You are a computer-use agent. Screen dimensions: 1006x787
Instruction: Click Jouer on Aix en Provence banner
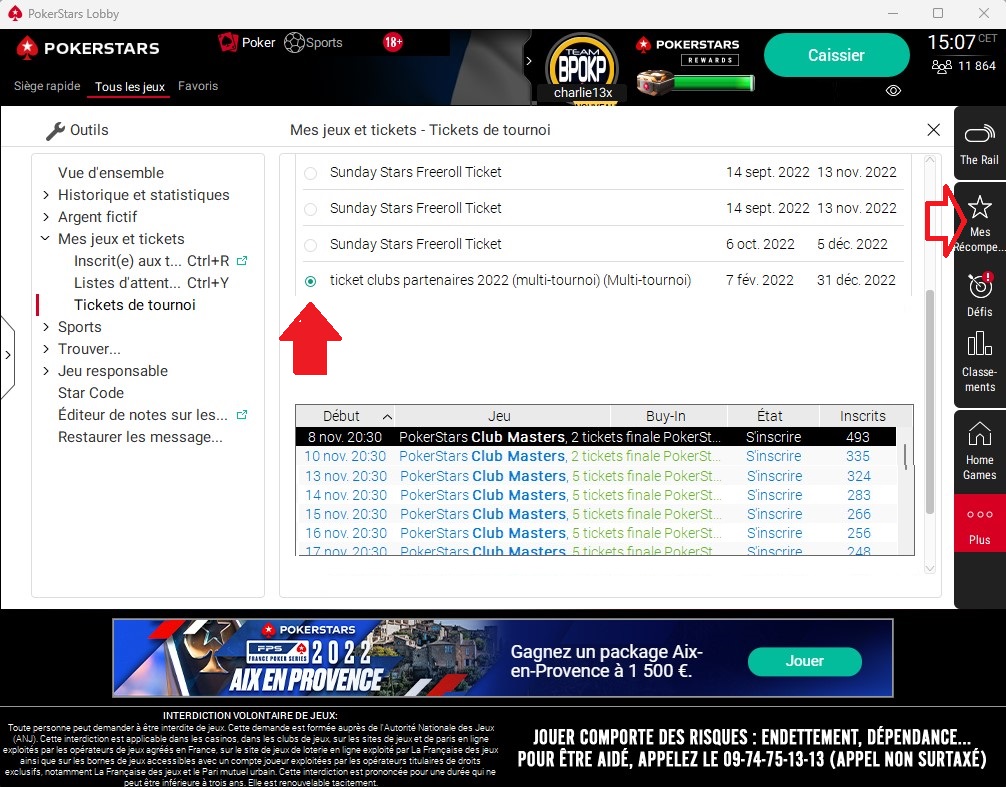click(805, 661)
